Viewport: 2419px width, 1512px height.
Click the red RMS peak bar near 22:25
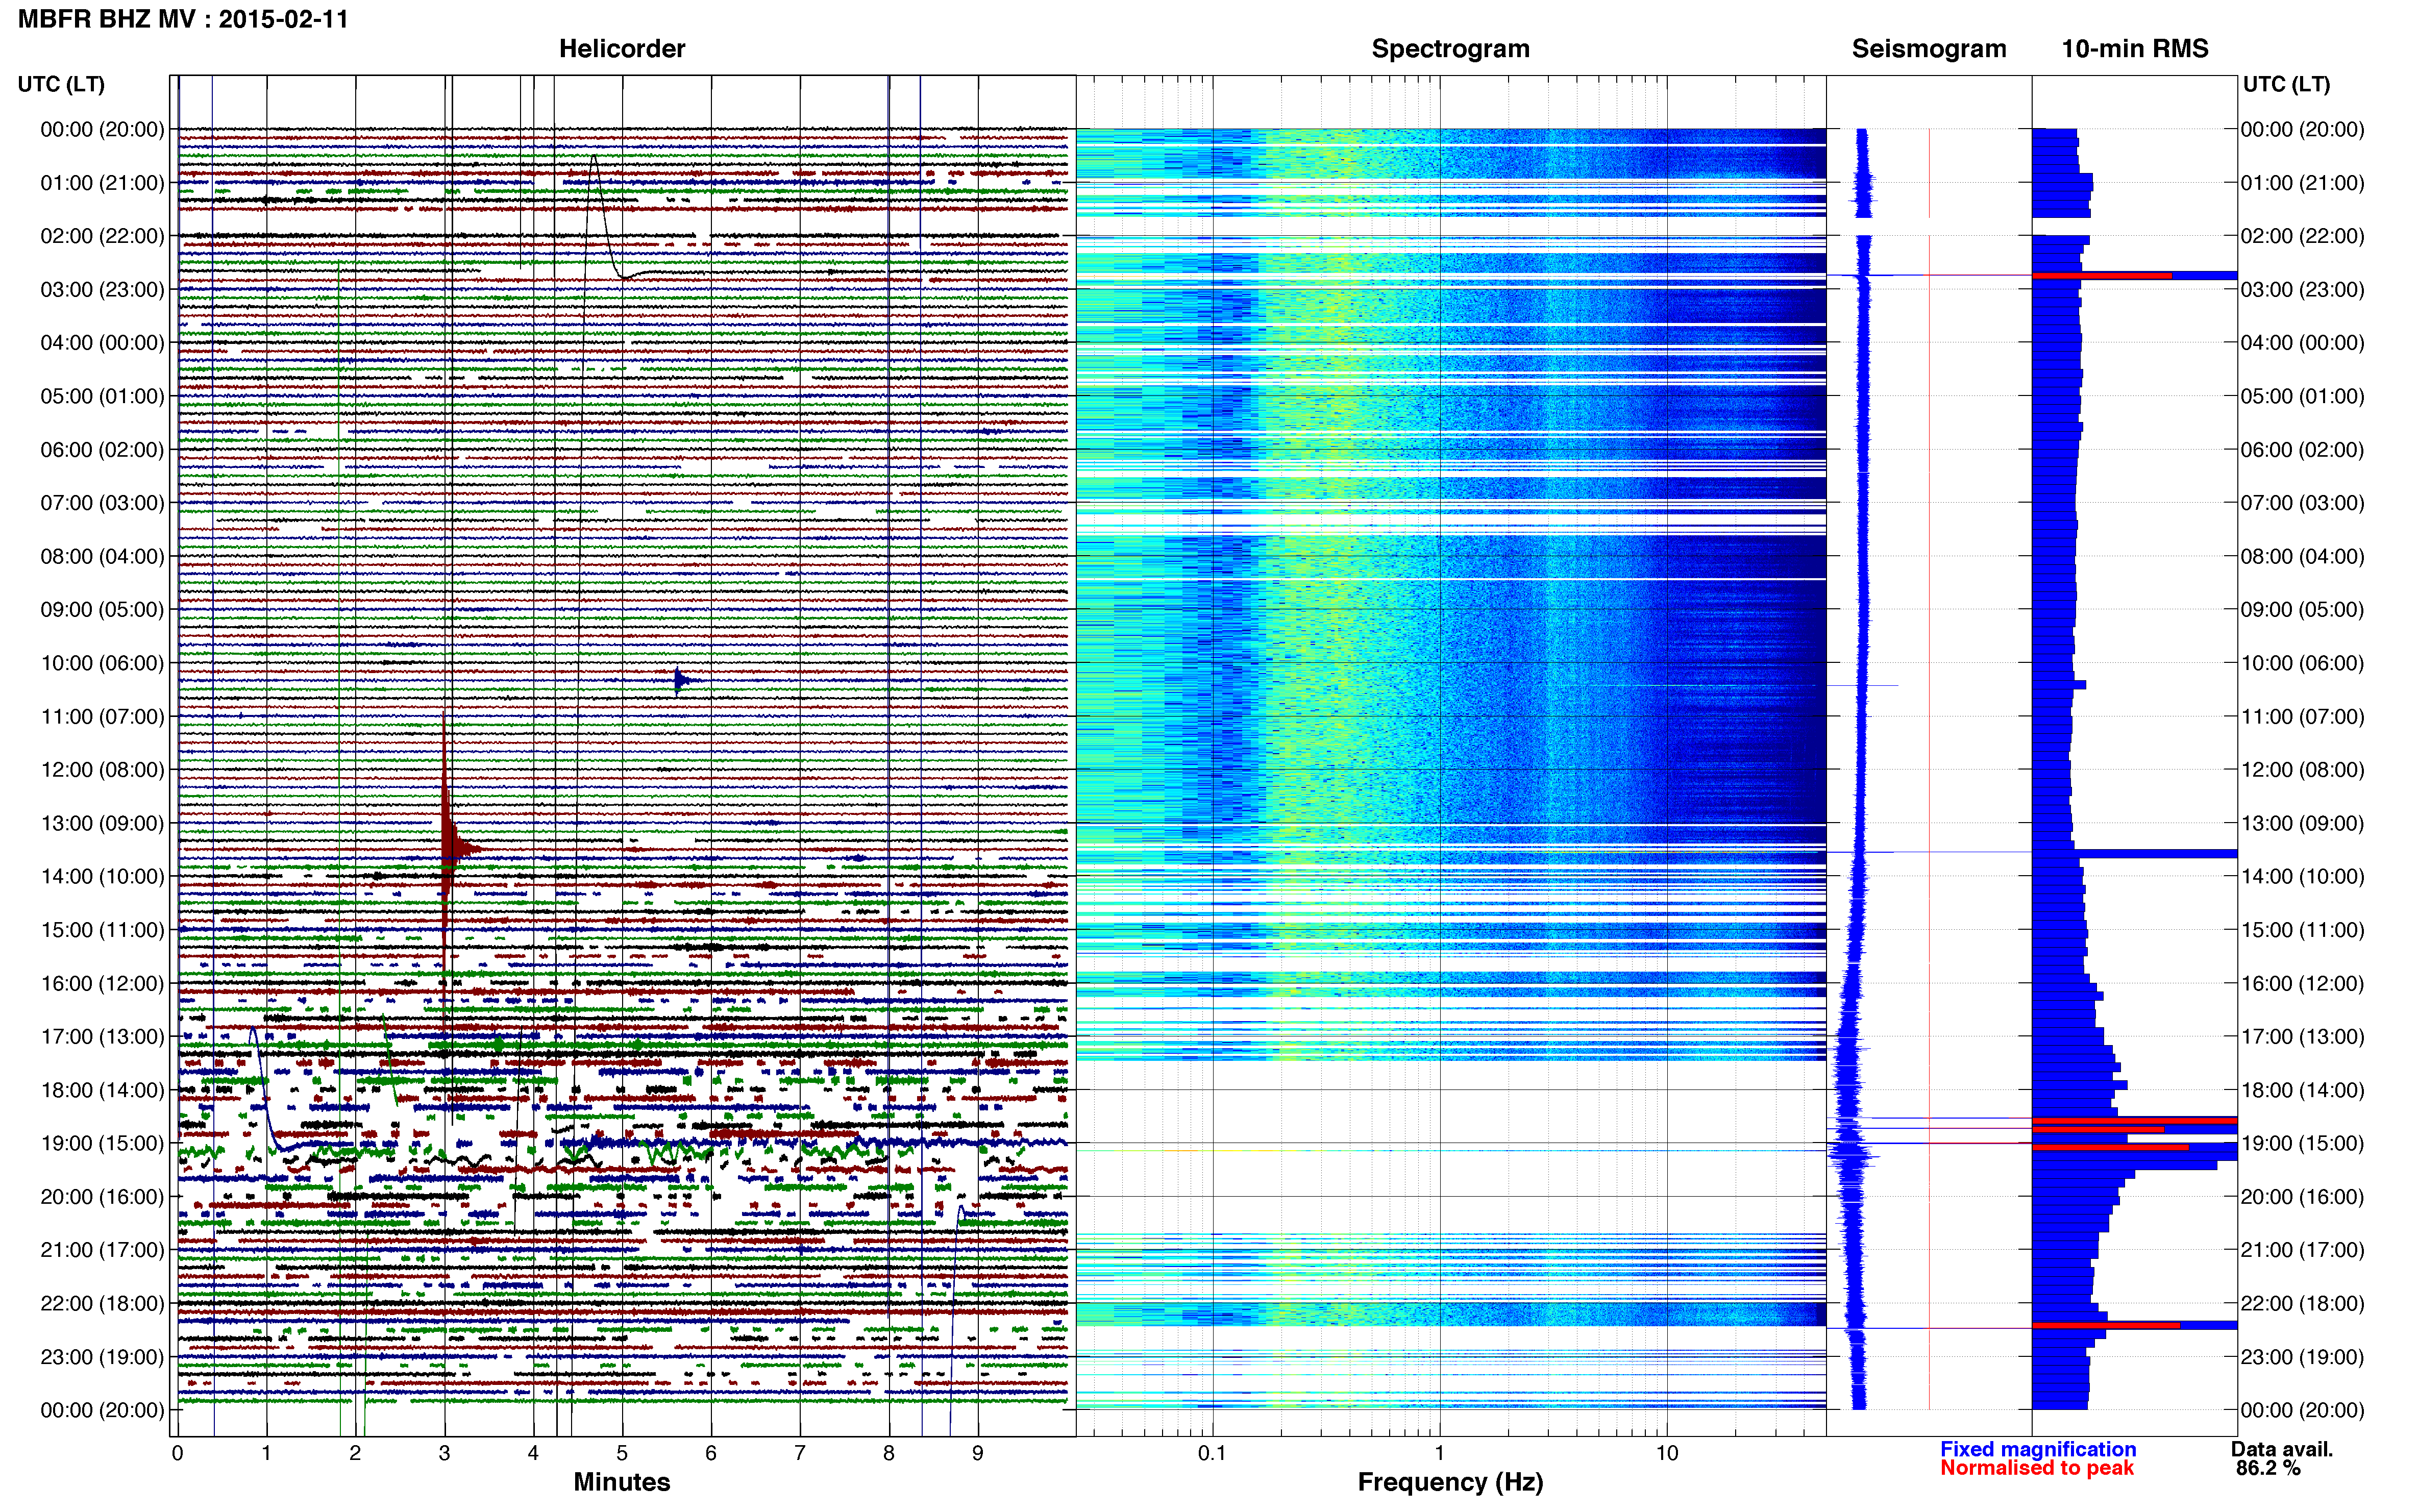point(2105,1325)
